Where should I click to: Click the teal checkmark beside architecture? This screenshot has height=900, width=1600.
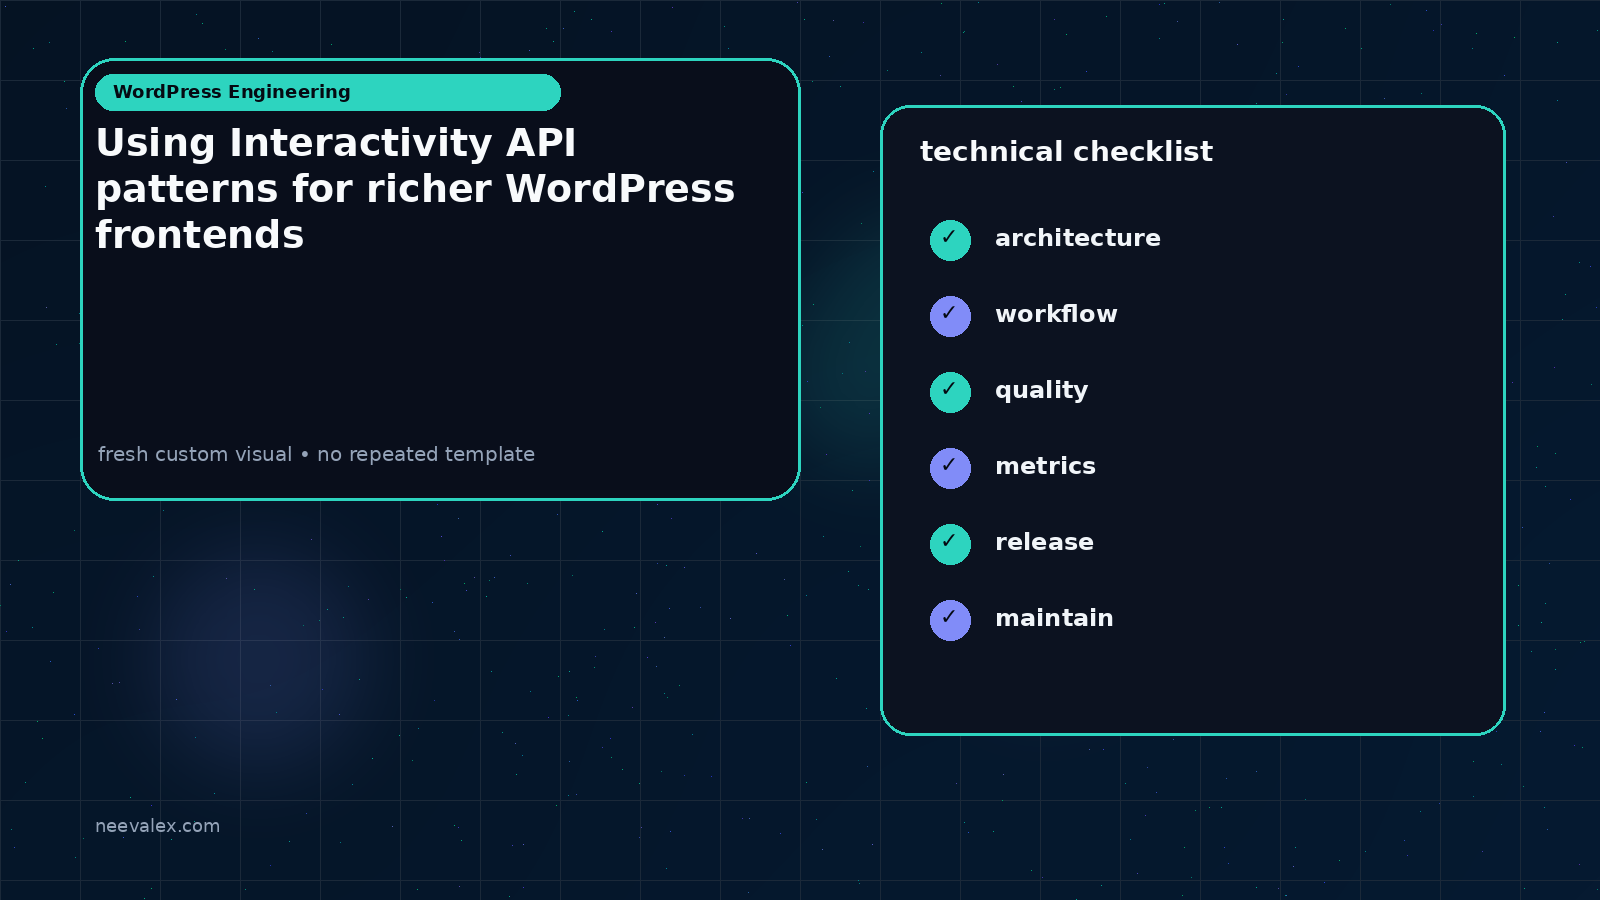950,240
